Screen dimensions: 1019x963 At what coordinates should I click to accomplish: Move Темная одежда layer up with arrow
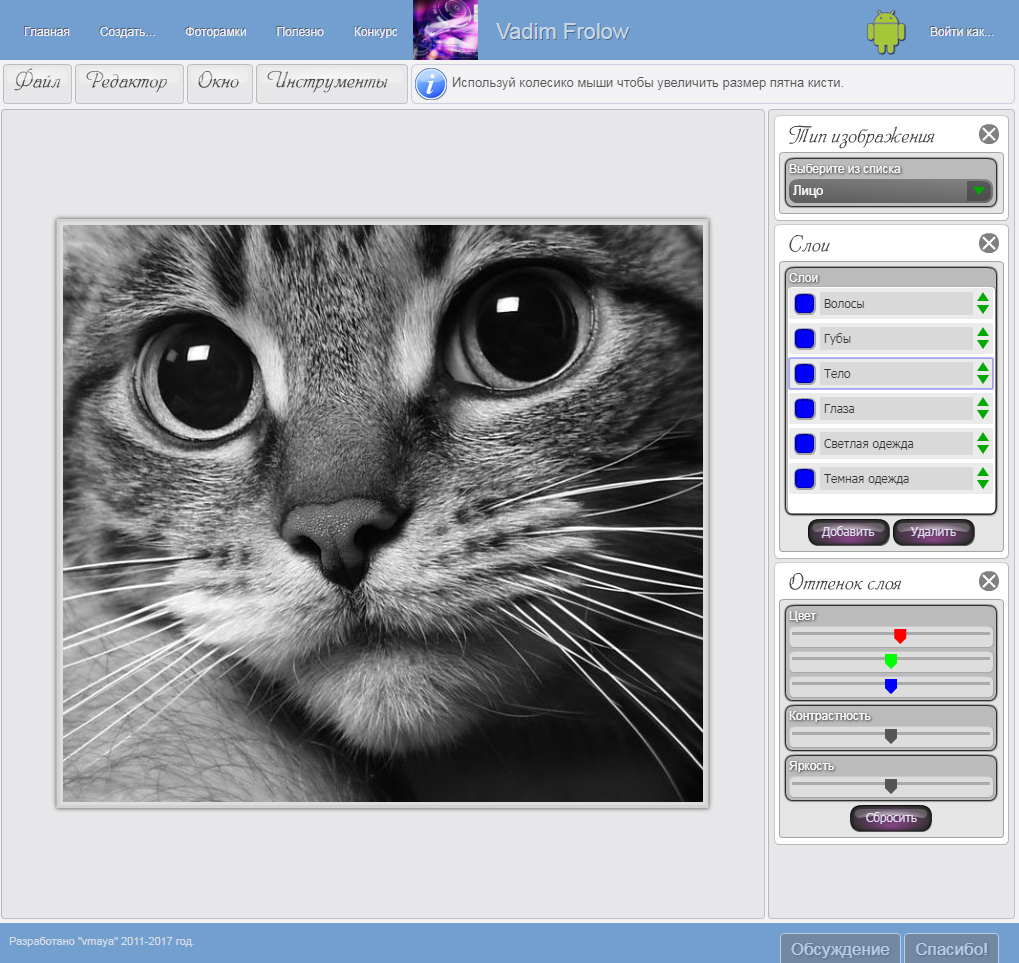pos(983,473)
